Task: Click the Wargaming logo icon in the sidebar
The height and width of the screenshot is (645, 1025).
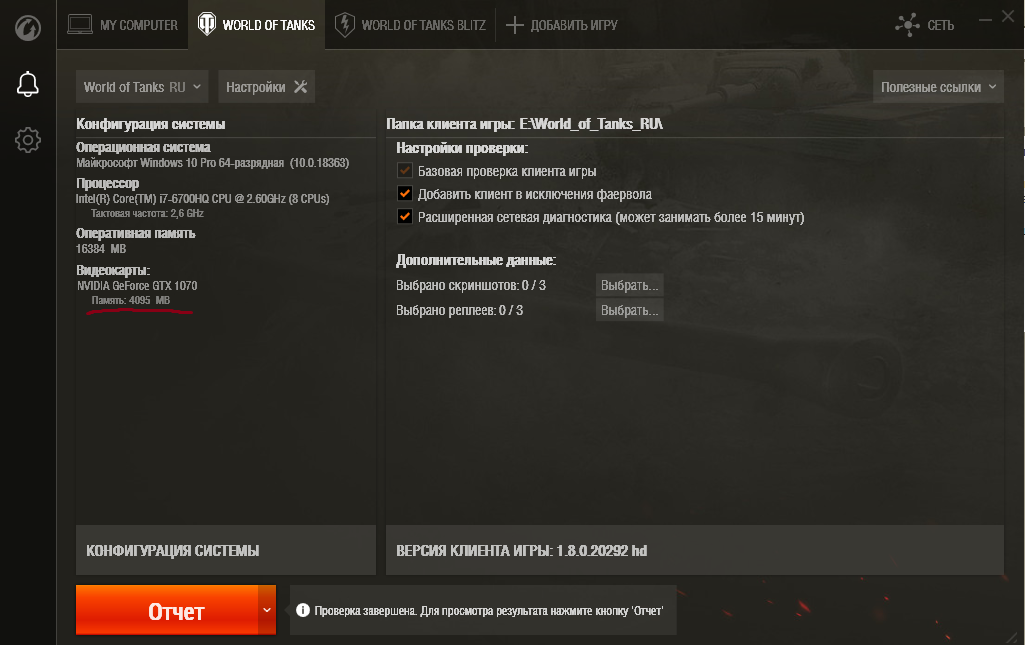Action: pos(27,27)
